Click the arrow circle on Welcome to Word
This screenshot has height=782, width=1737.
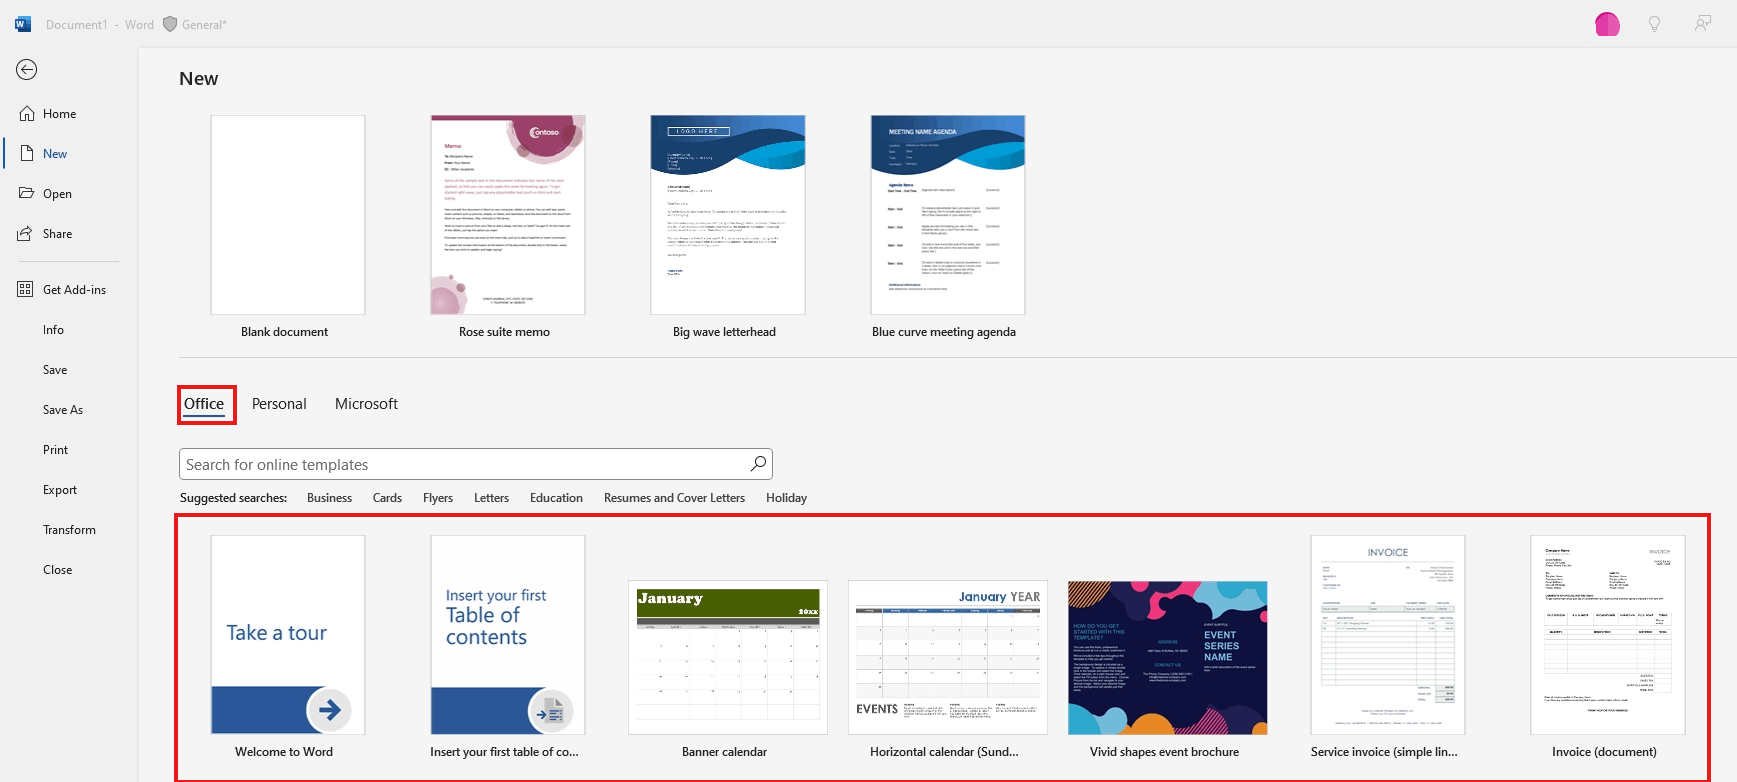pos(329,710)
